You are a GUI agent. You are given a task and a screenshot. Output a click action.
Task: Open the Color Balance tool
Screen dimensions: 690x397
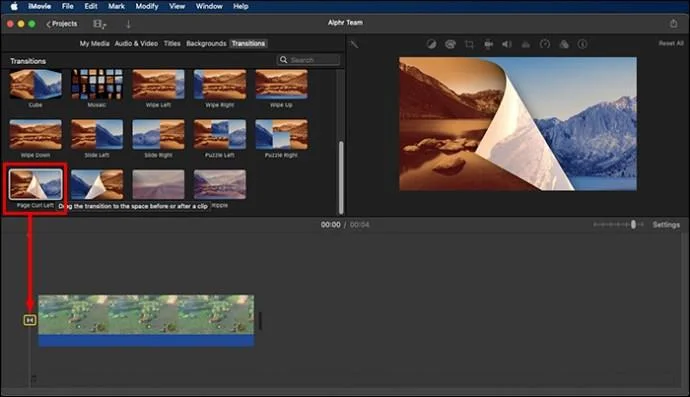(x=431, y=44)
